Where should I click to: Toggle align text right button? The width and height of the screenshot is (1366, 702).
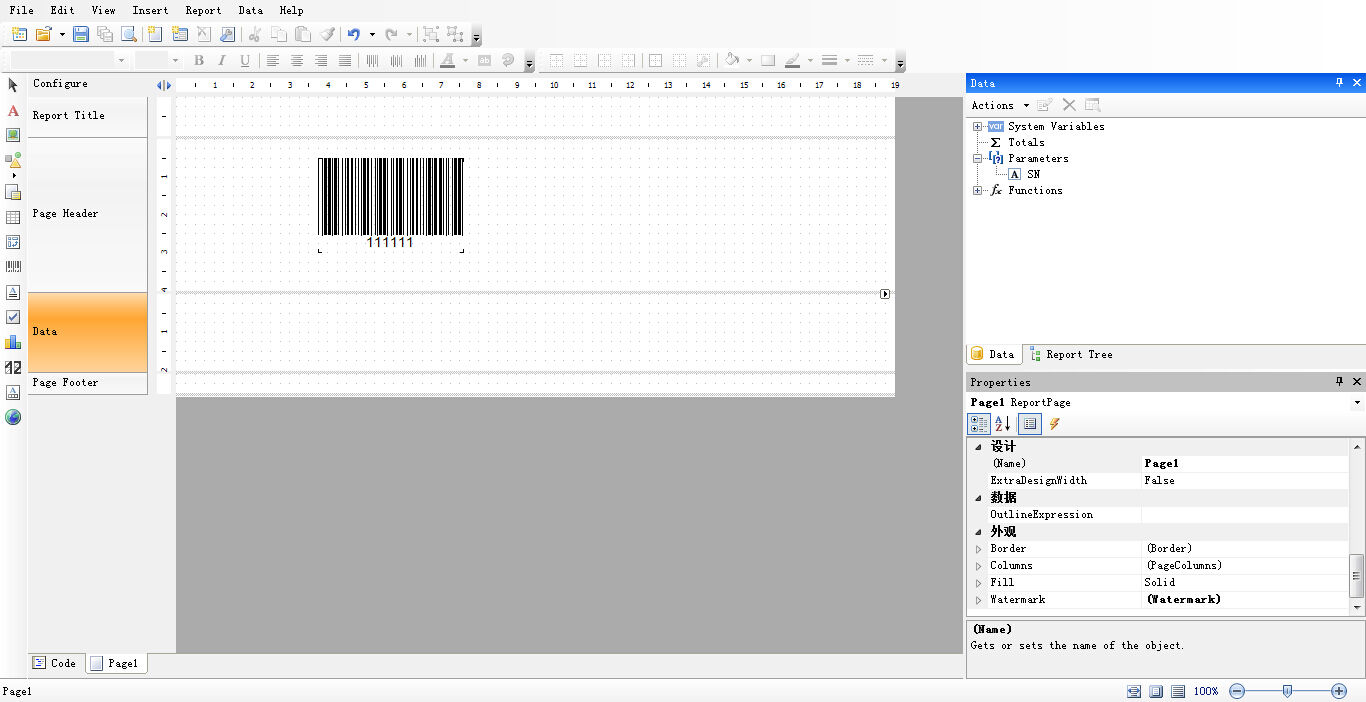tap(321, 60)
